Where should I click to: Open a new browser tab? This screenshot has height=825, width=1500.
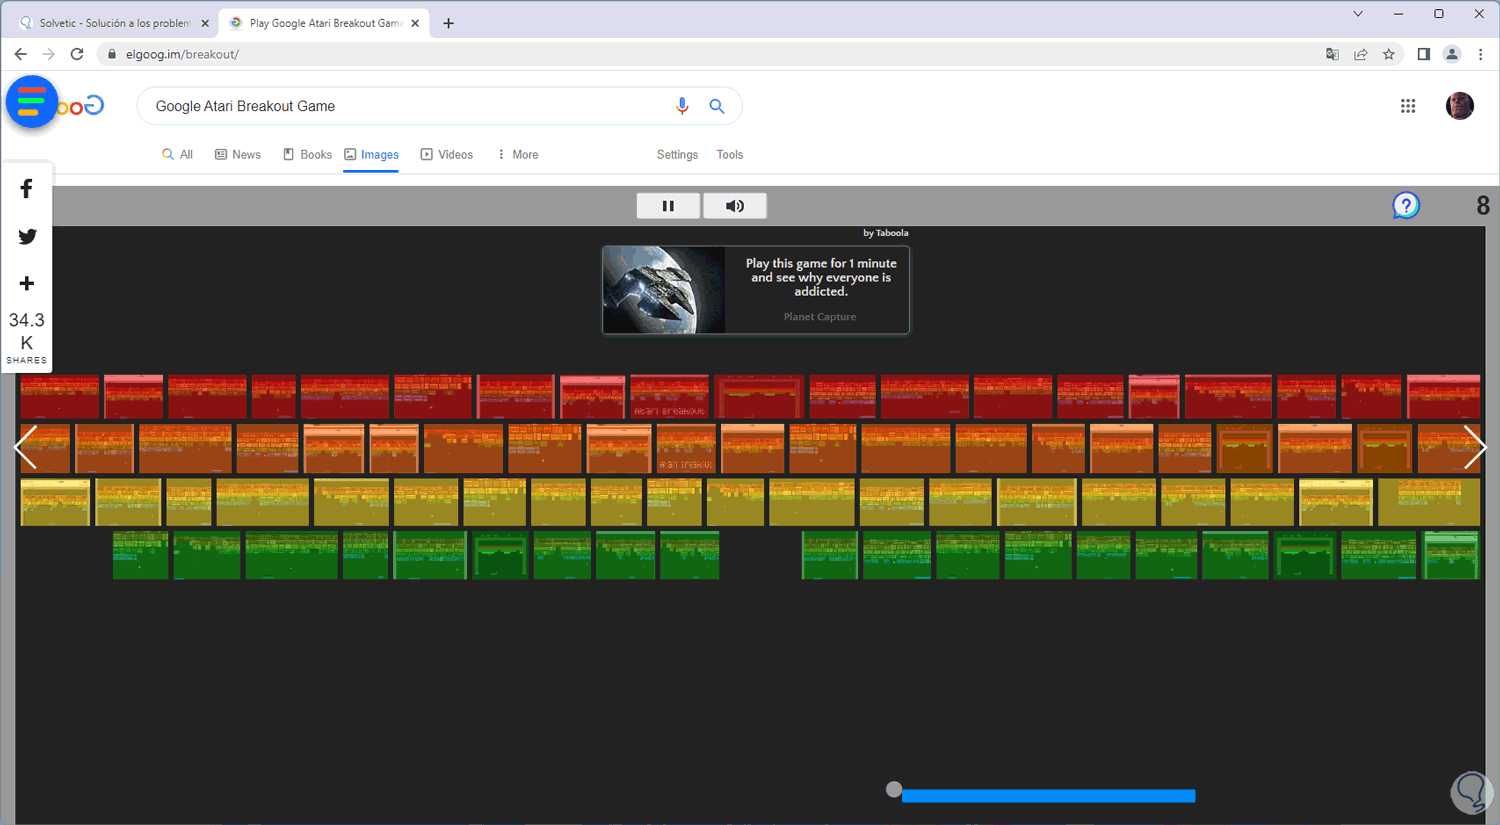[x=448, y=23]
